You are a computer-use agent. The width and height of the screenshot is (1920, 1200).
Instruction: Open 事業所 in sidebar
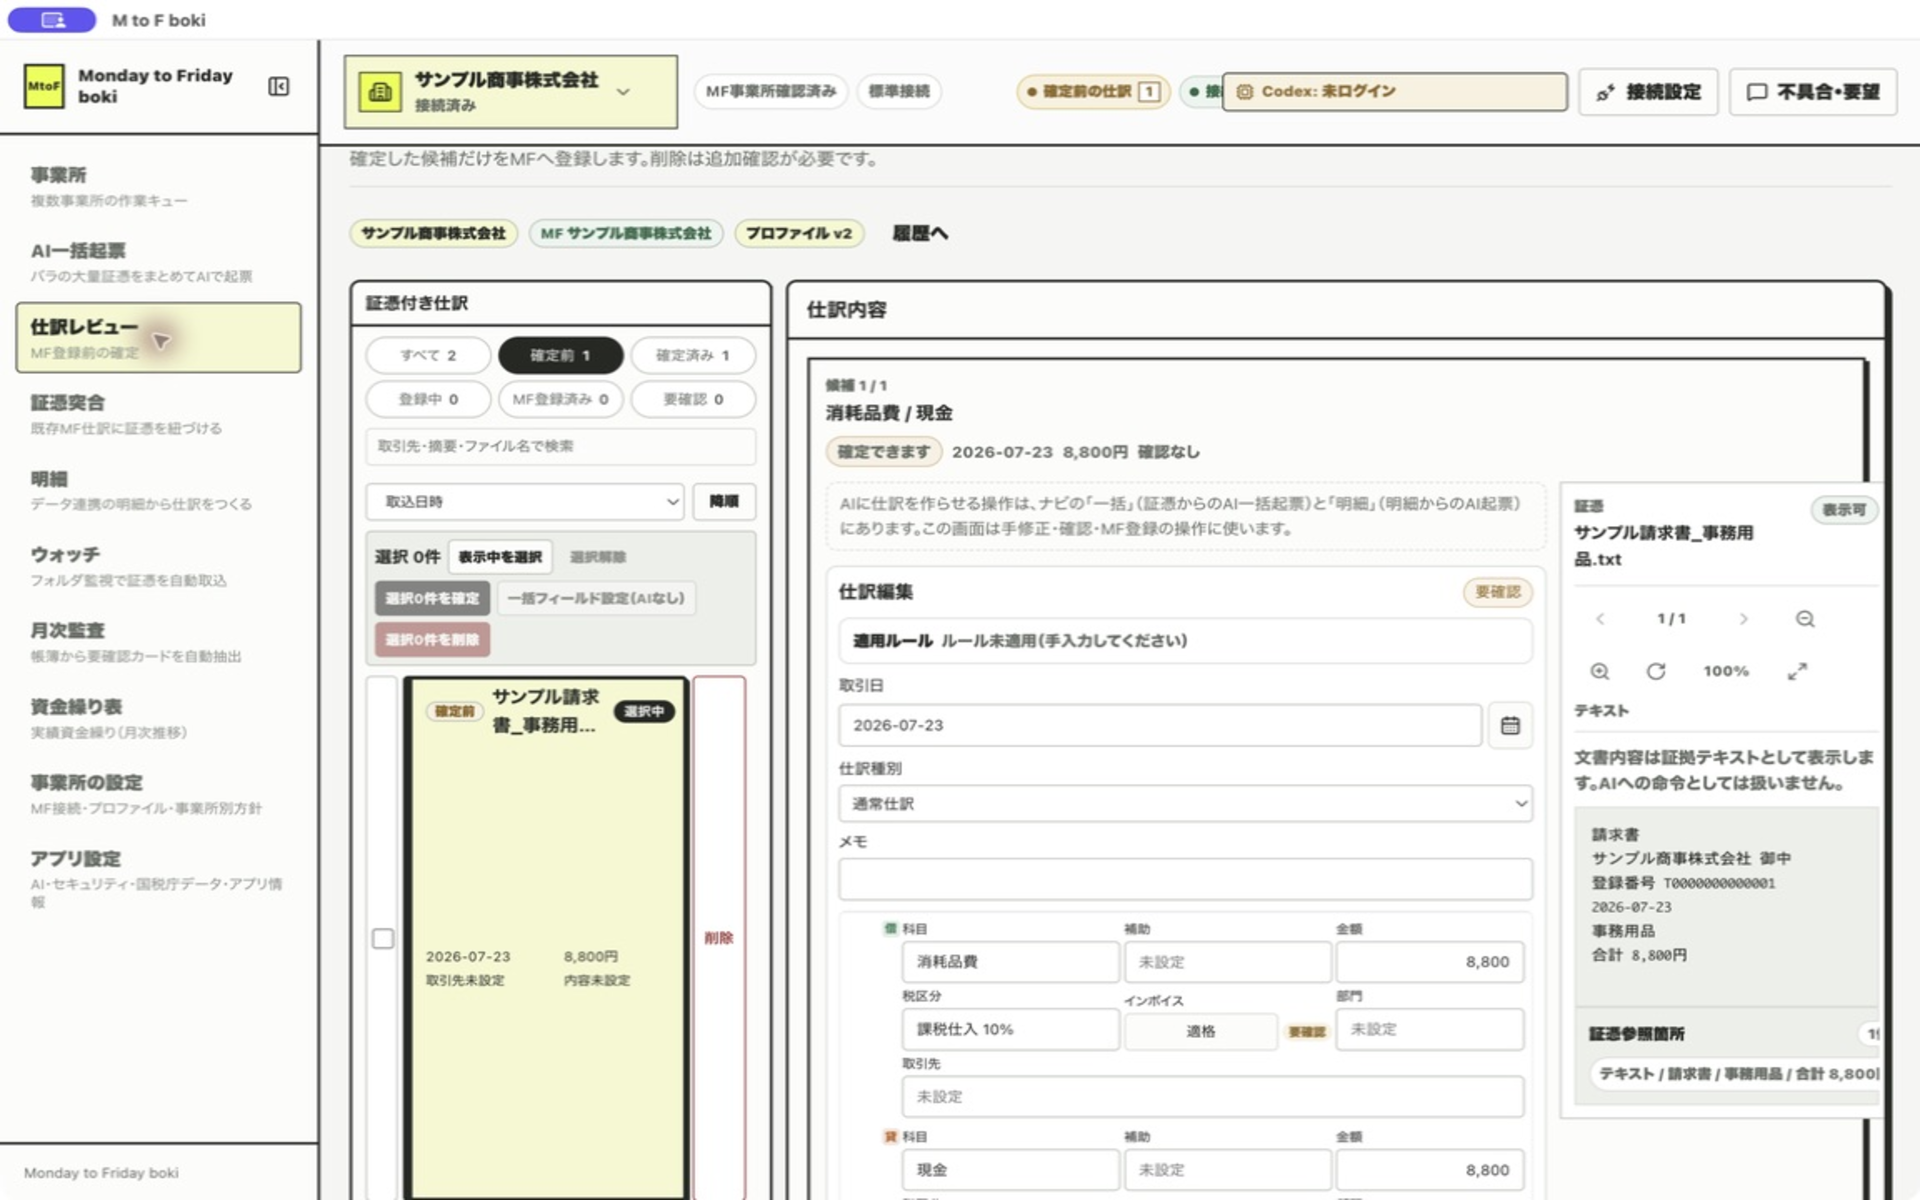coord(158,186)
